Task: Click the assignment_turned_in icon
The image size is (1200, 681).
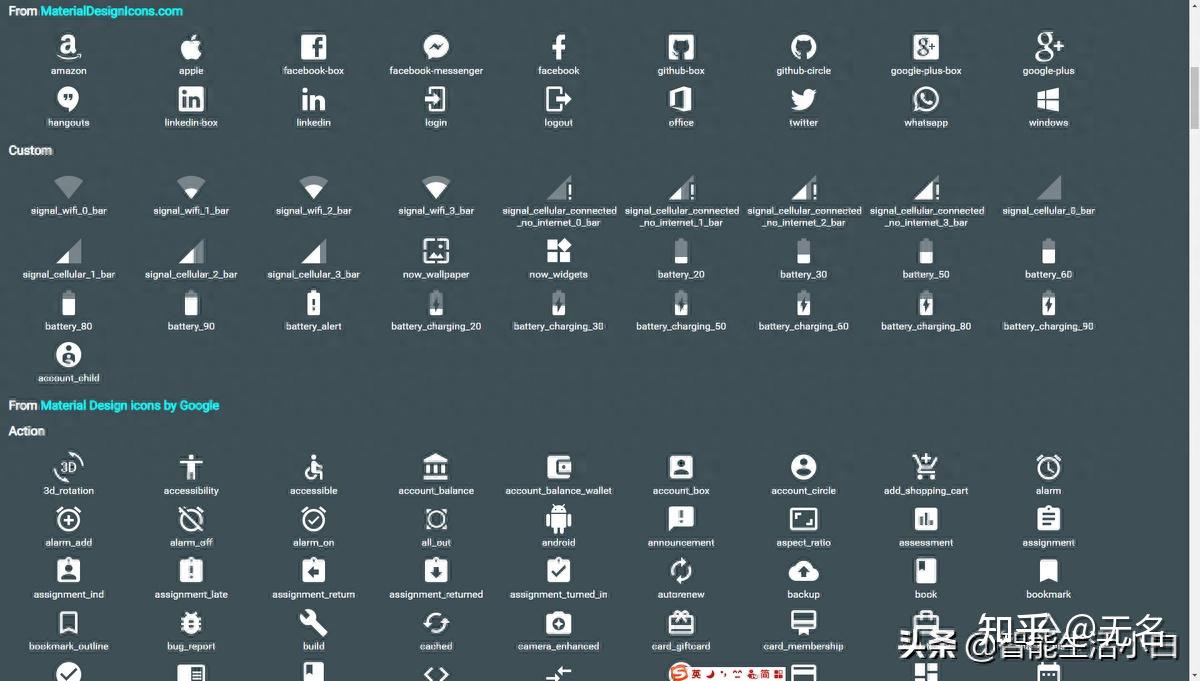Action: pos(559,570)
